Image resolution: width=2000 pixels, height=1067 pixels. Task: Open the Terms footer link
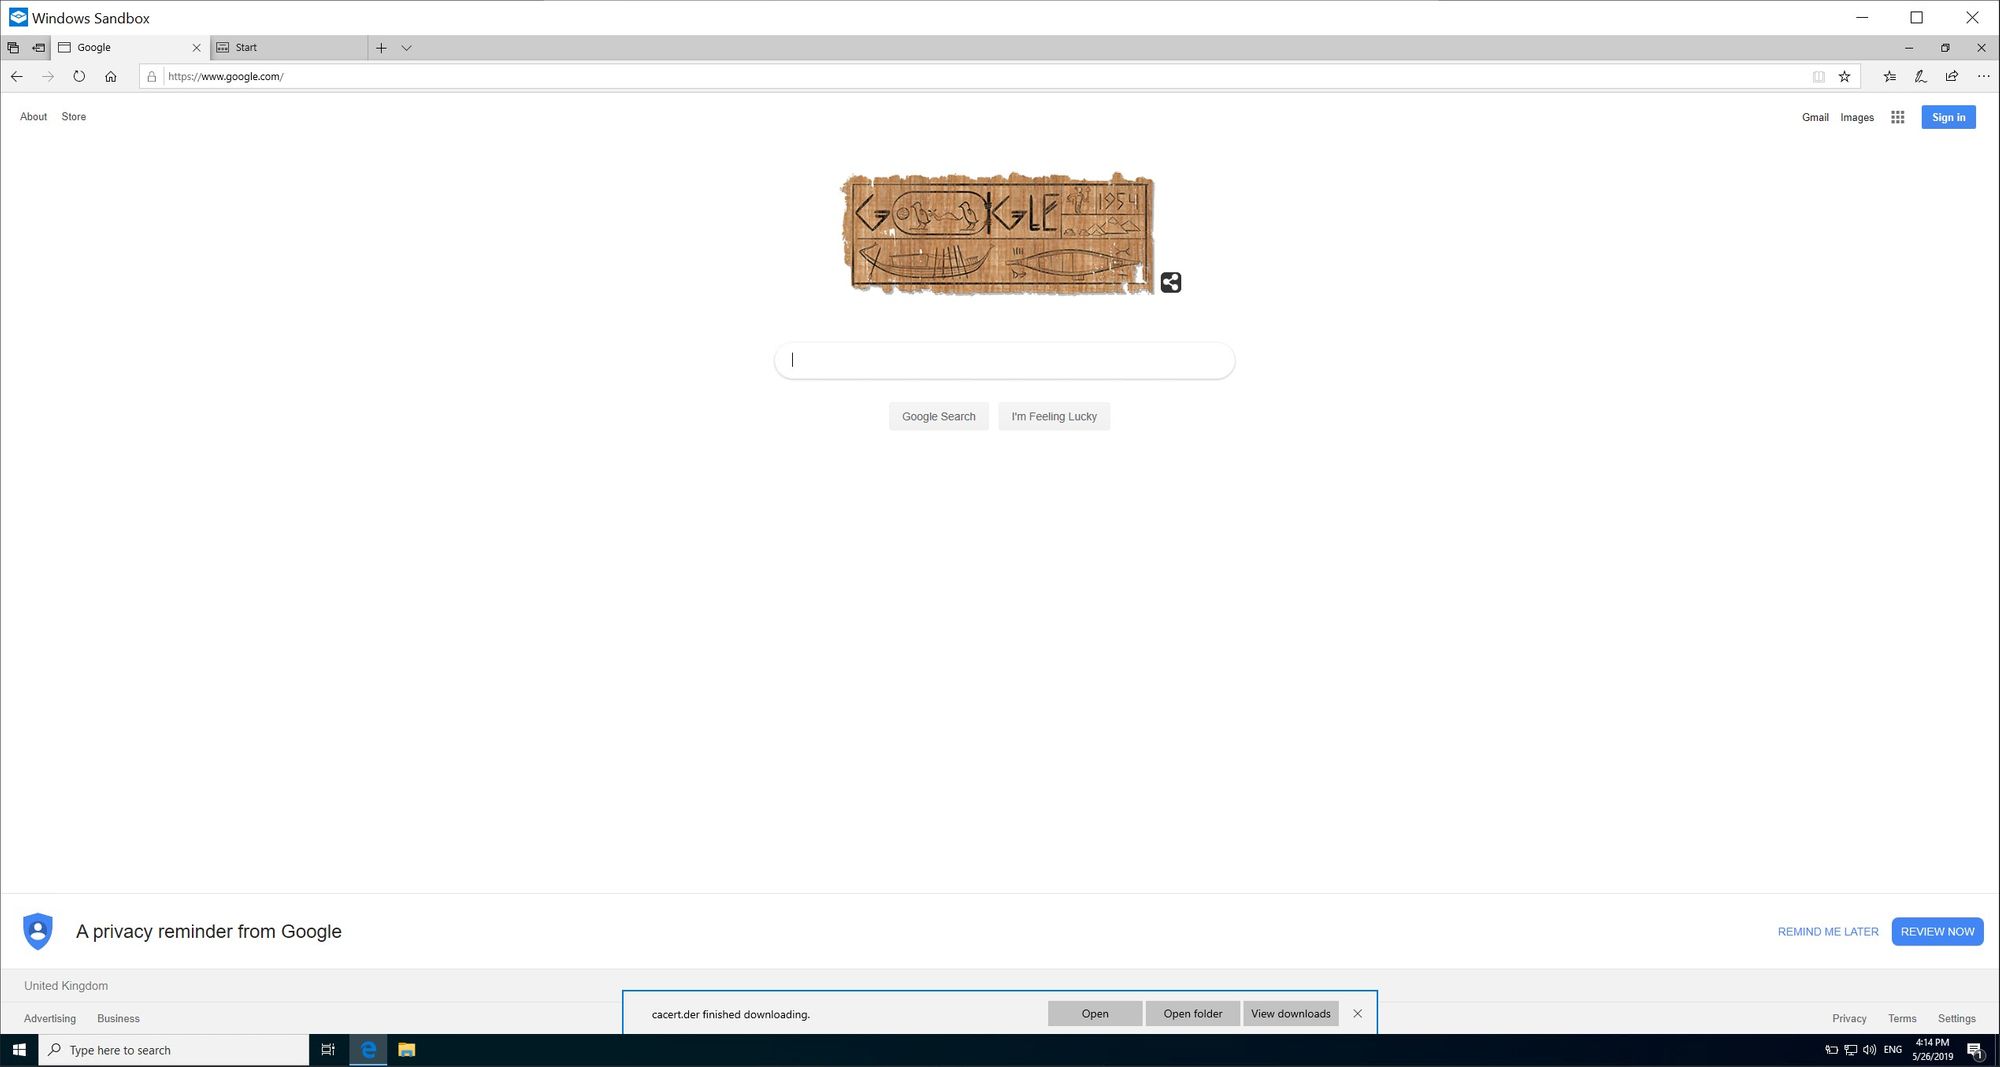click(x=1902, y=1018)
